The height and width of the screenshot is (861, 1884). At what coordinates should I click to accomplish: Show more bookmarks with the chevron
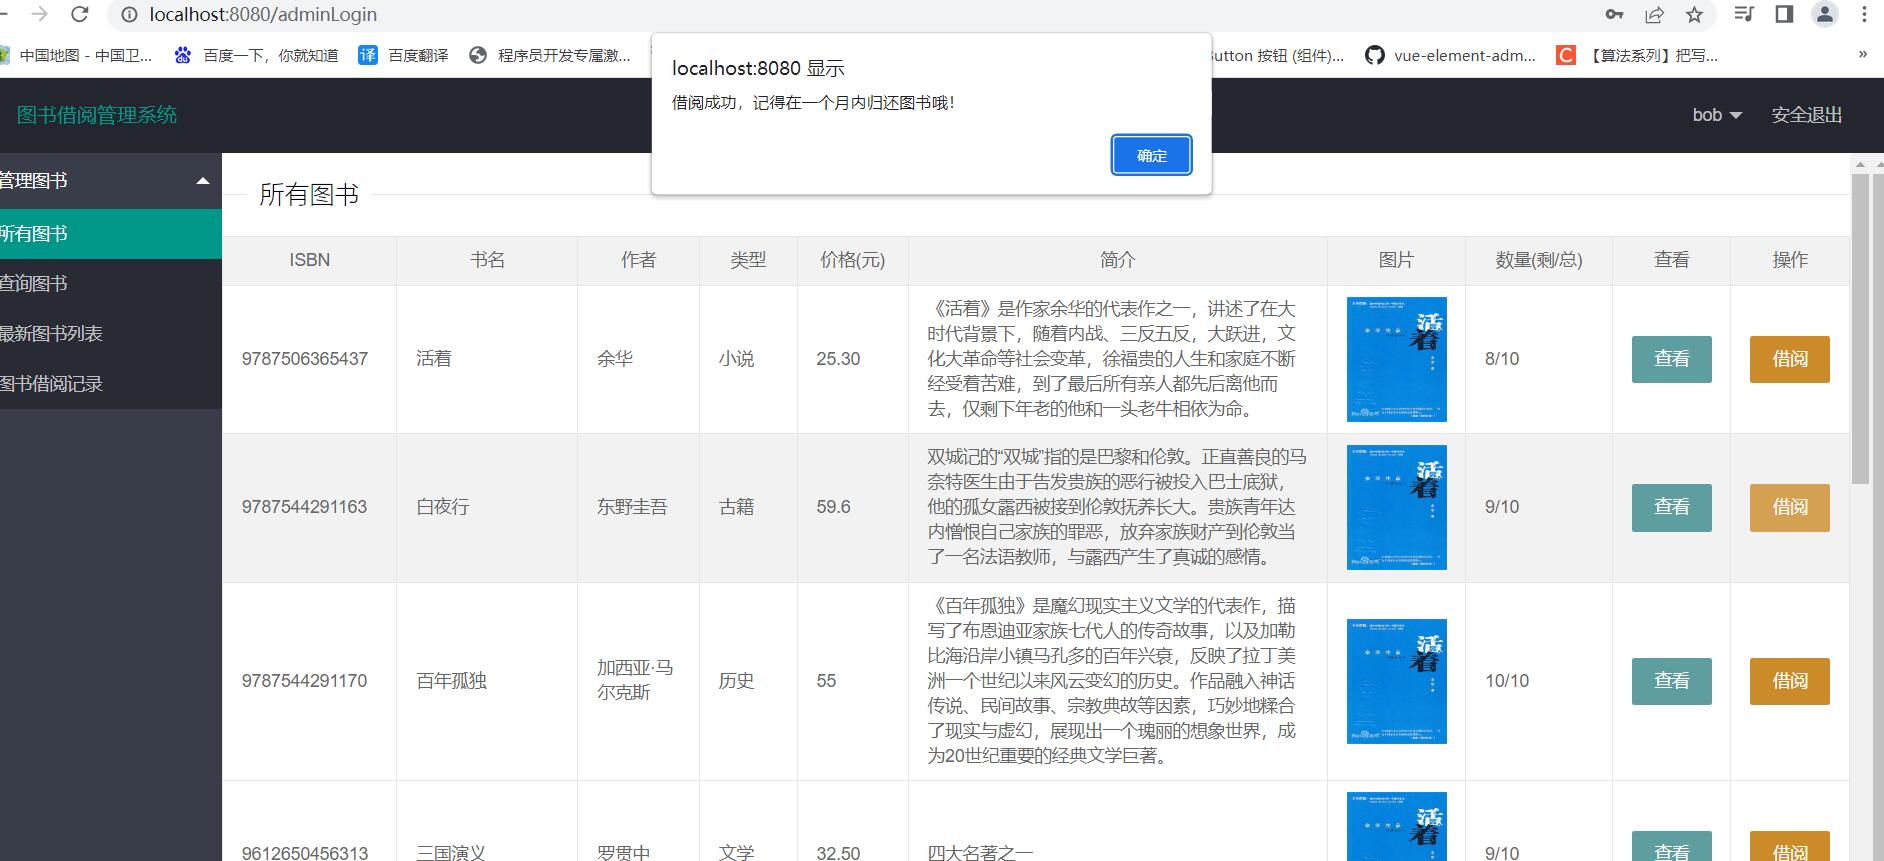[x=1862, y=55]
